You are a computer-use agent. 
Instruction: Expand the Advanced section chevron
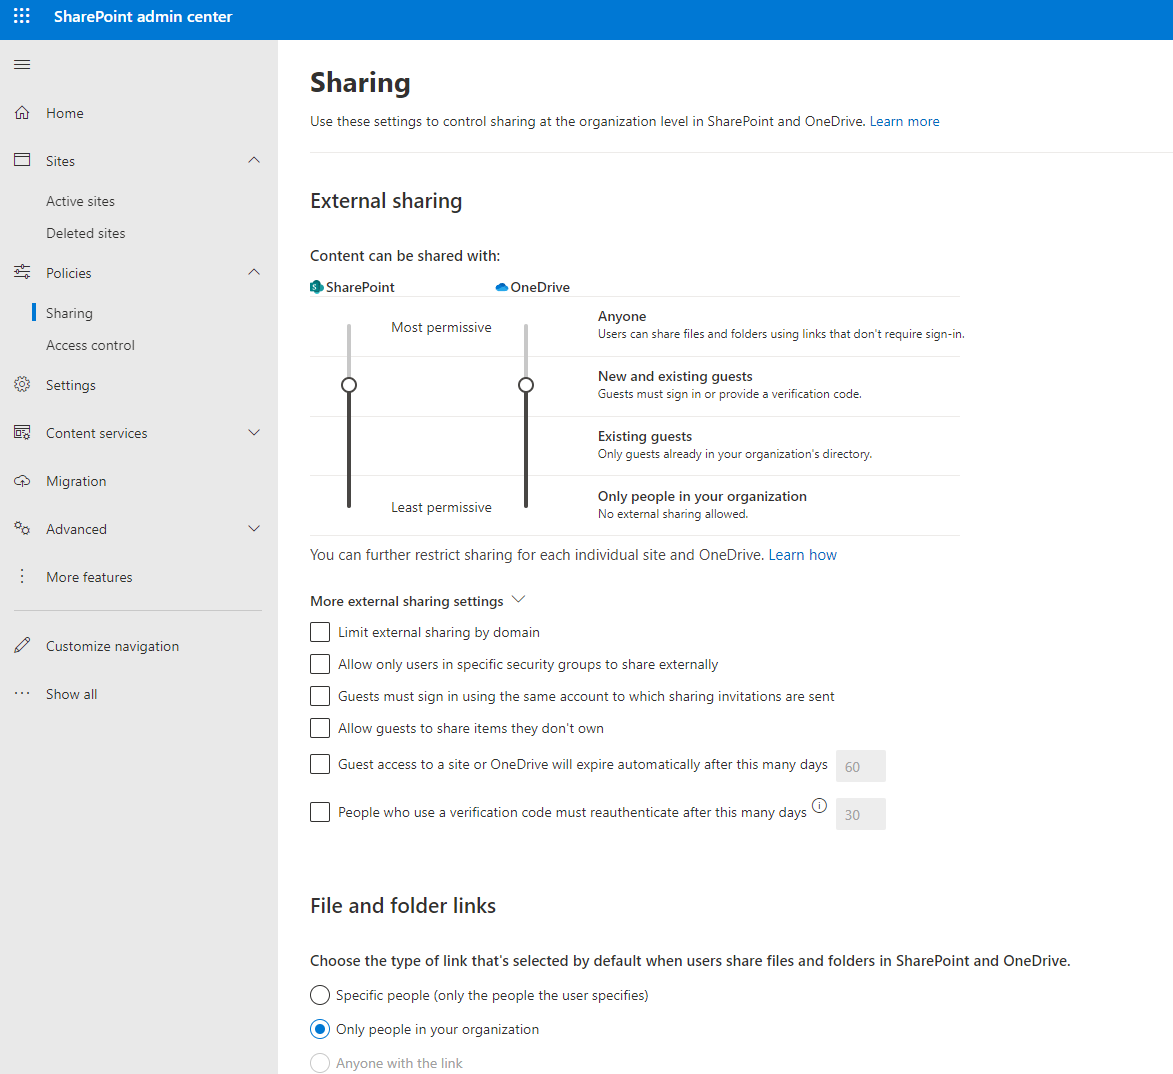(254, 529)
